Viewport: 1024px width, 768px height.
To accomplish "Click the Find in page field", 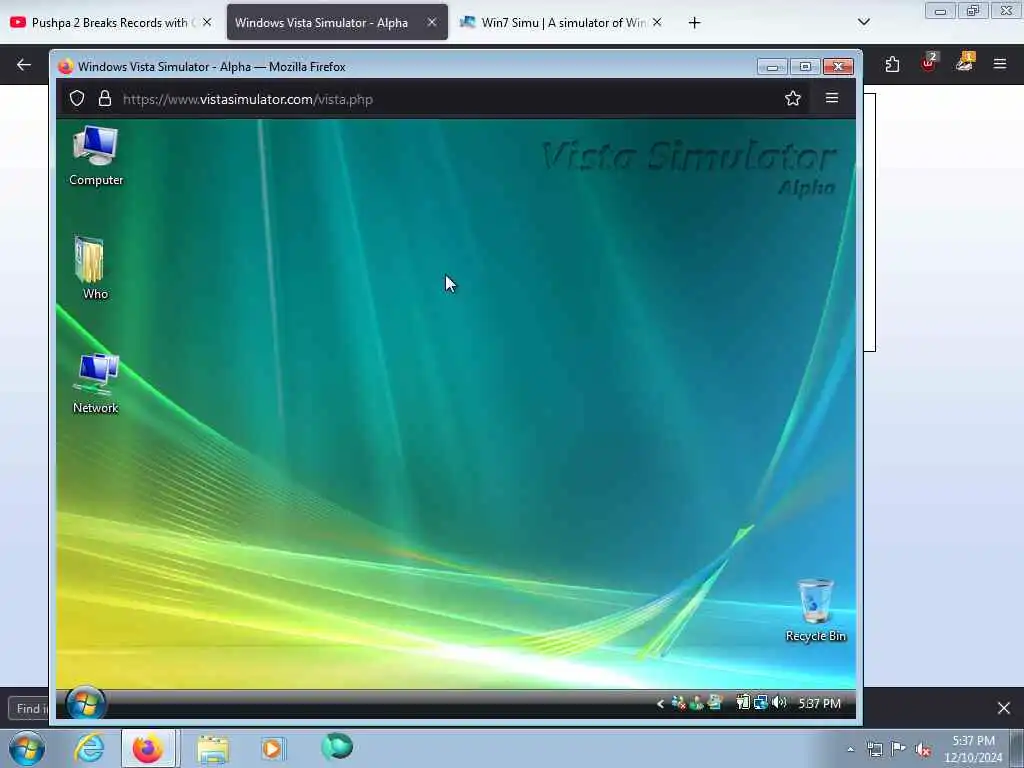I will tap(29, 709).
